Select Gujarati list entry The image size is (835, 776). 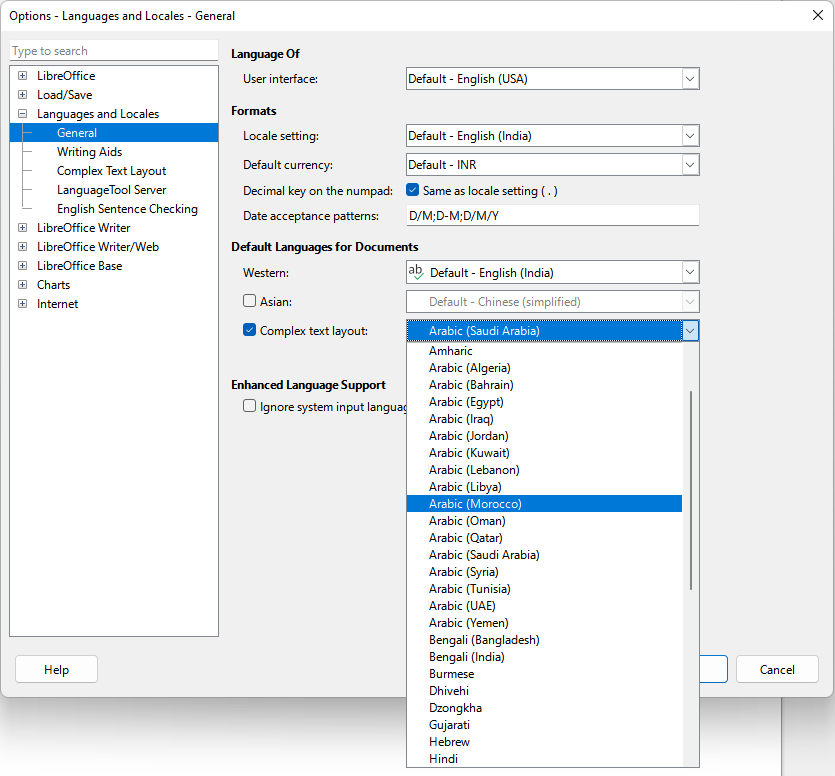coord(544,725)
